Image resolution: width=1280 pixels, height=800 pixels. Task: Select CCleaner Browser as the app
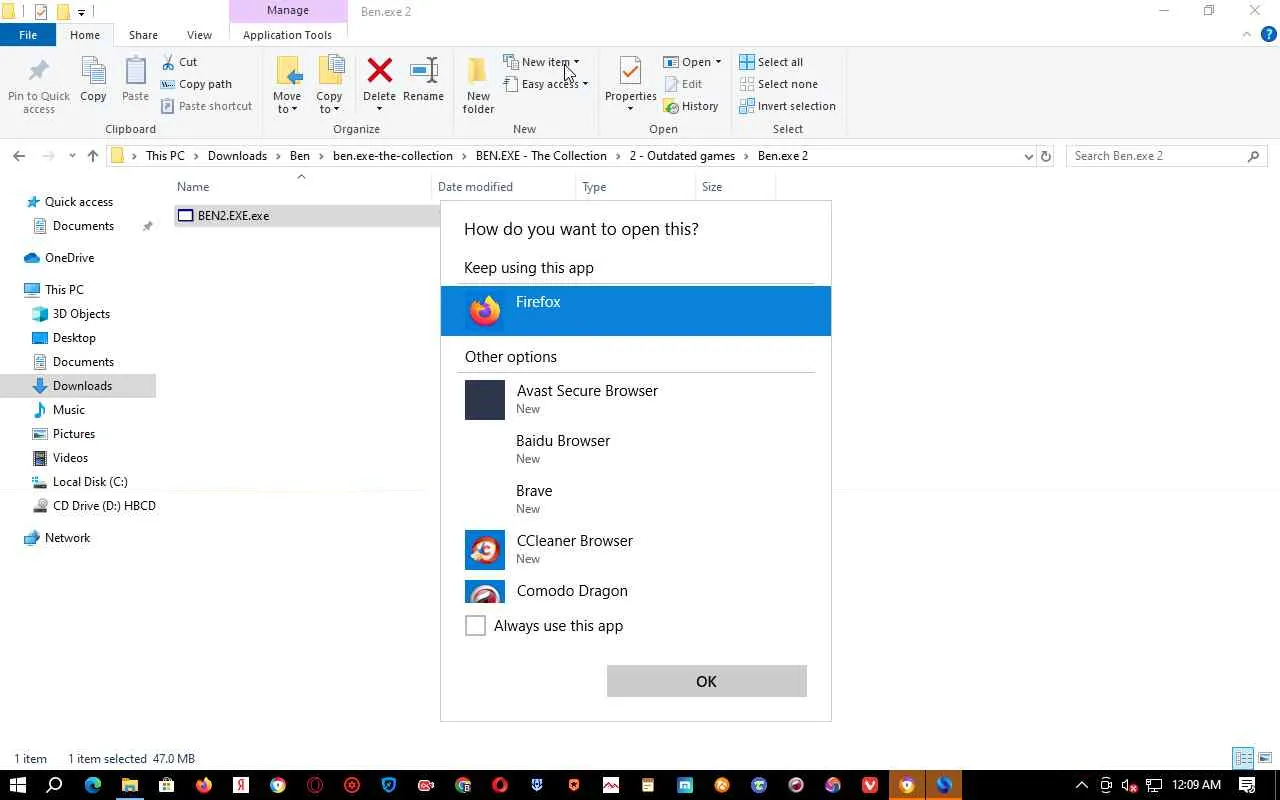click(x=636, y=549)
